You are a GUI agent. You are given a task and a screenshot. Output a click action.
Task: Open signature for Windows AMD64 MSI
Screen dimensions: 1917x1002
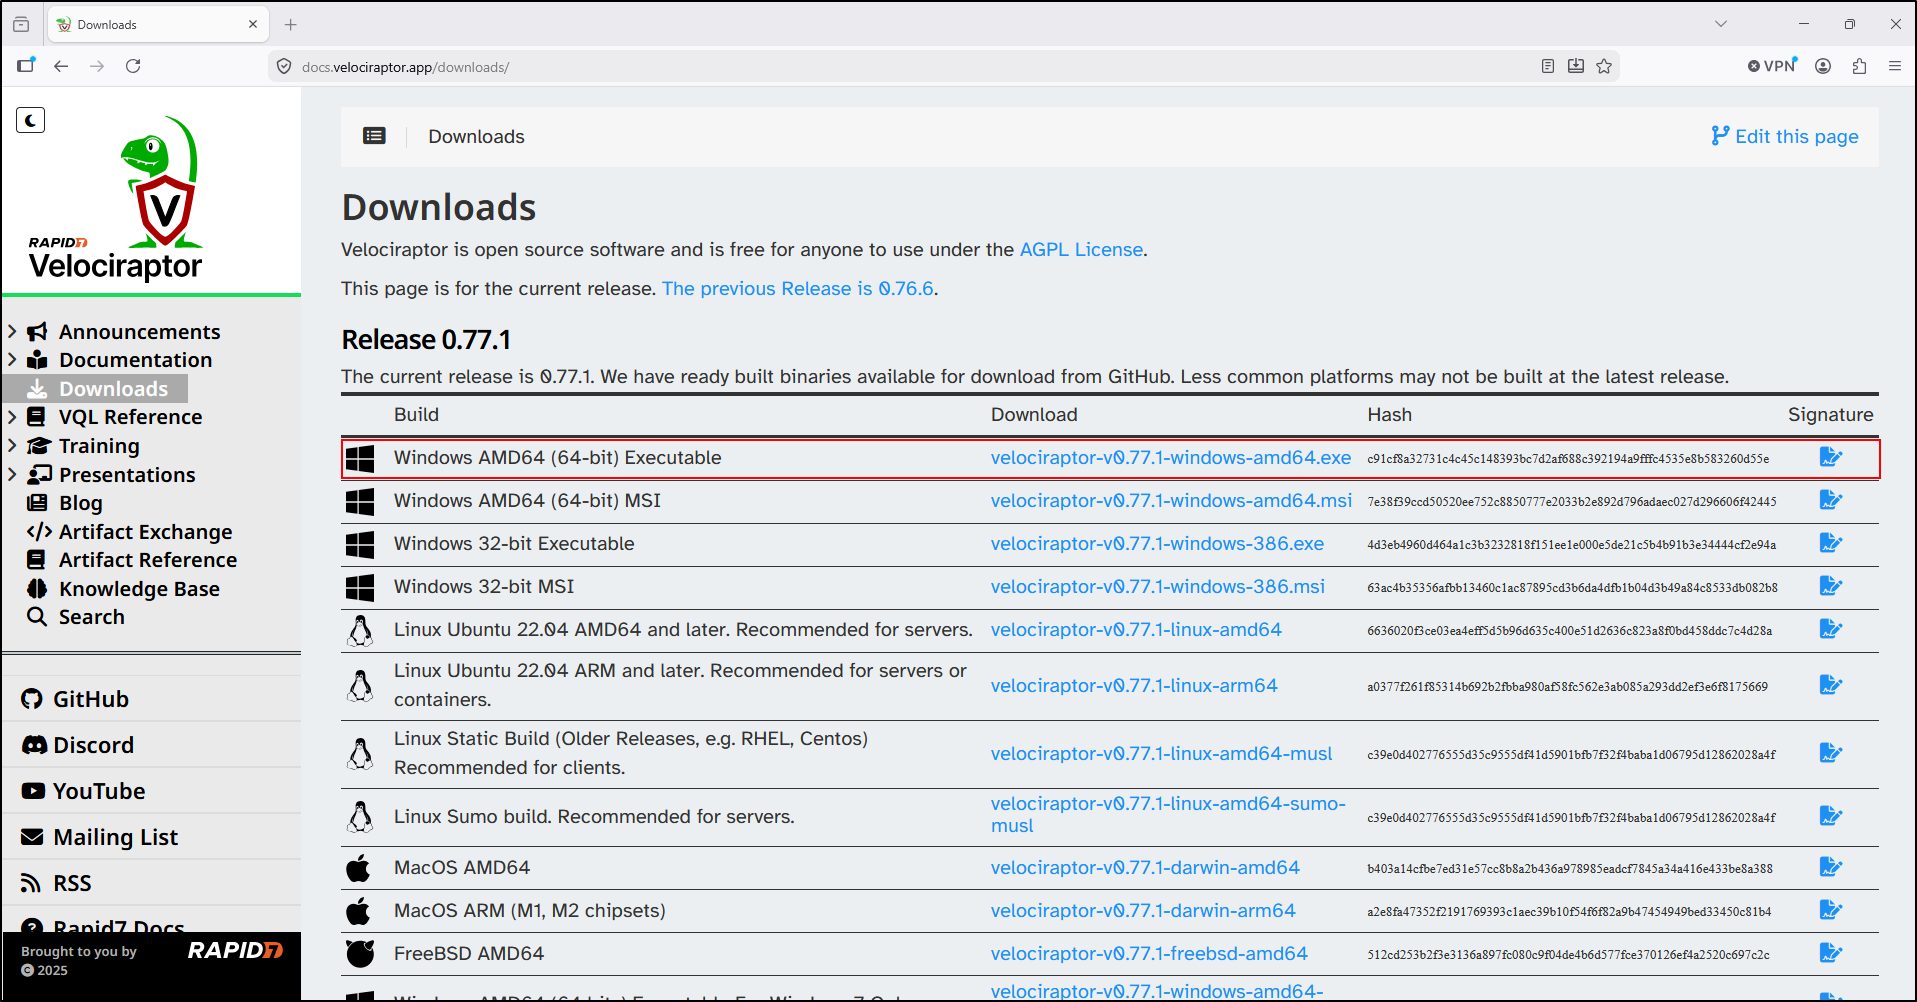[1830, 500]
